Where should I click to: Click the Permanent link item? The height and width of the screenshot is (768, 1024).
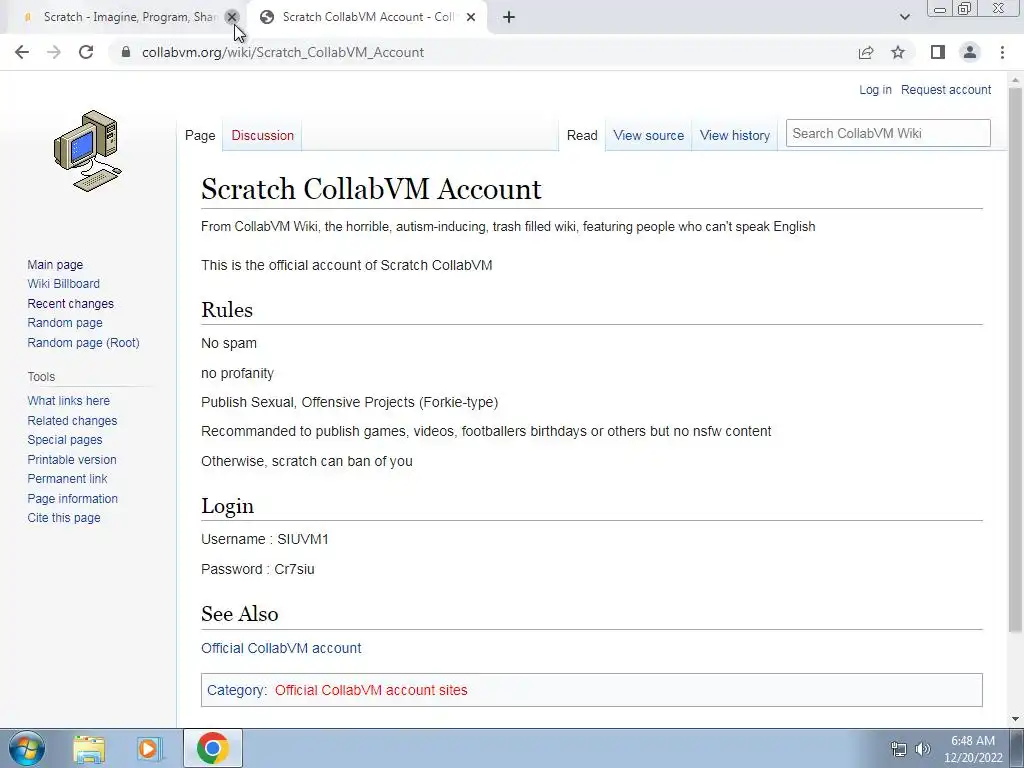[67, 479]
